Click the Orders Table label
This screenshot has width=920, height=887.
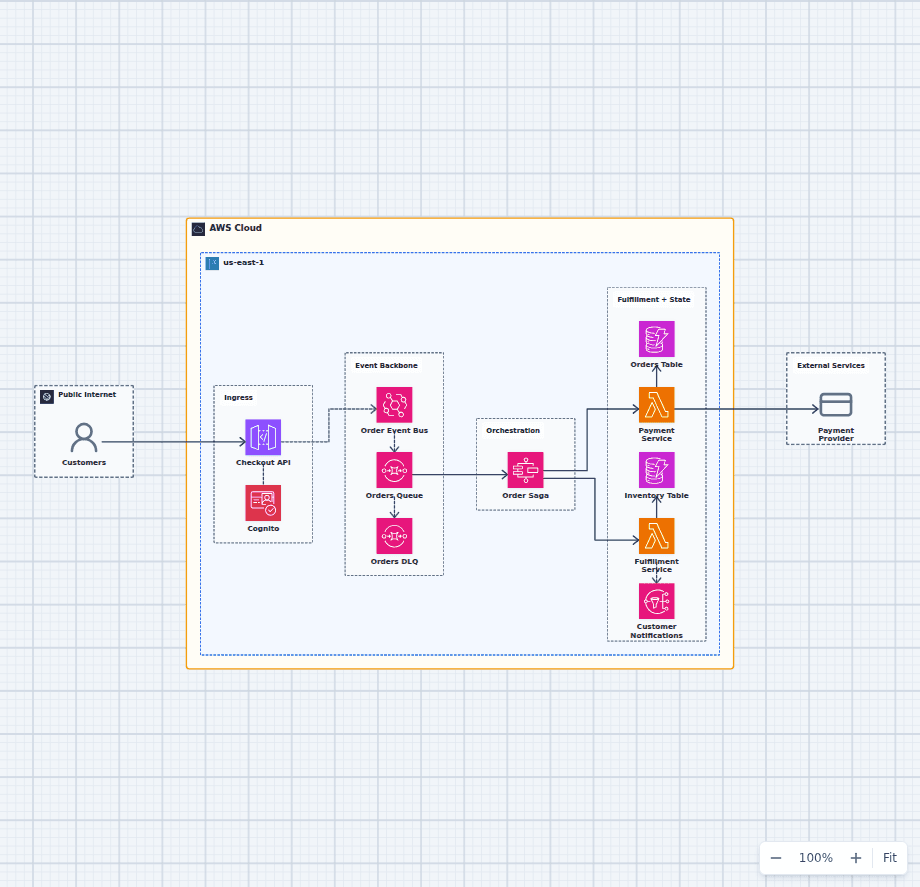point(657,364)
